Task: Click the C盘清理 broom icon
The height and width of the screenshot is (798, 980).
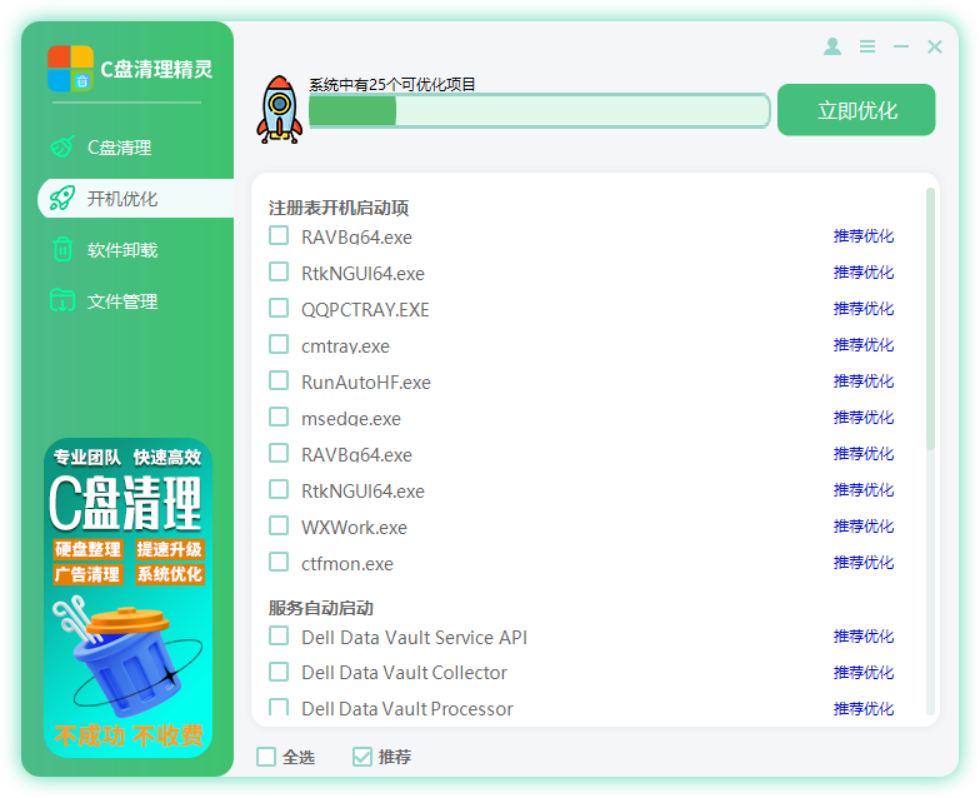Action: point(62,147)
